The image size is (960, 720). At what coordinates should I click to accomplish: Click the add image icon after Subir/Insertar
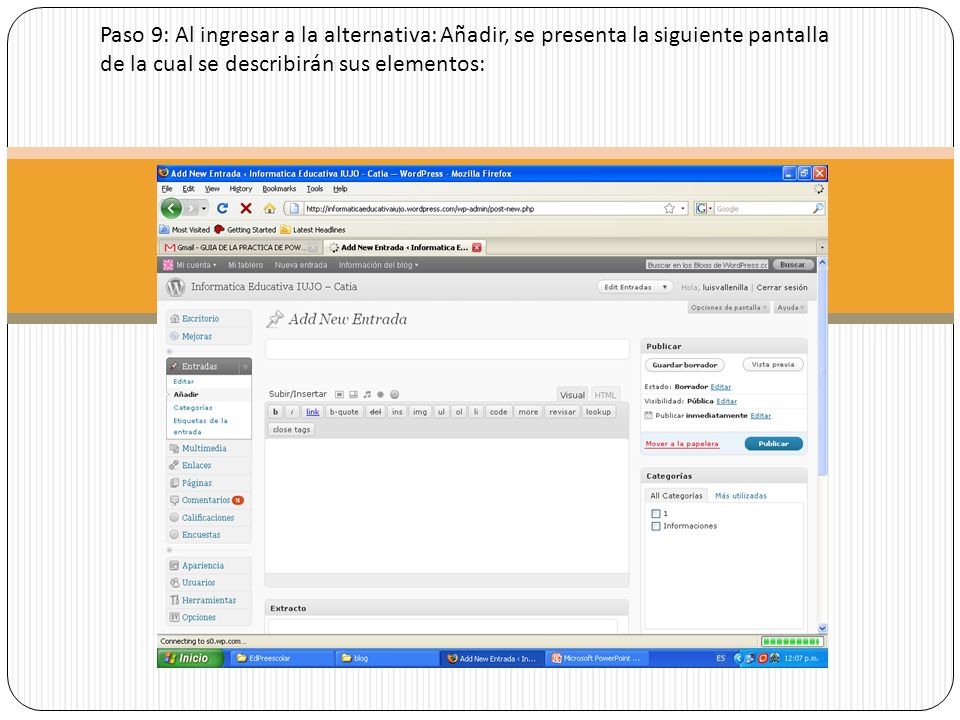[x=339, y=395]
